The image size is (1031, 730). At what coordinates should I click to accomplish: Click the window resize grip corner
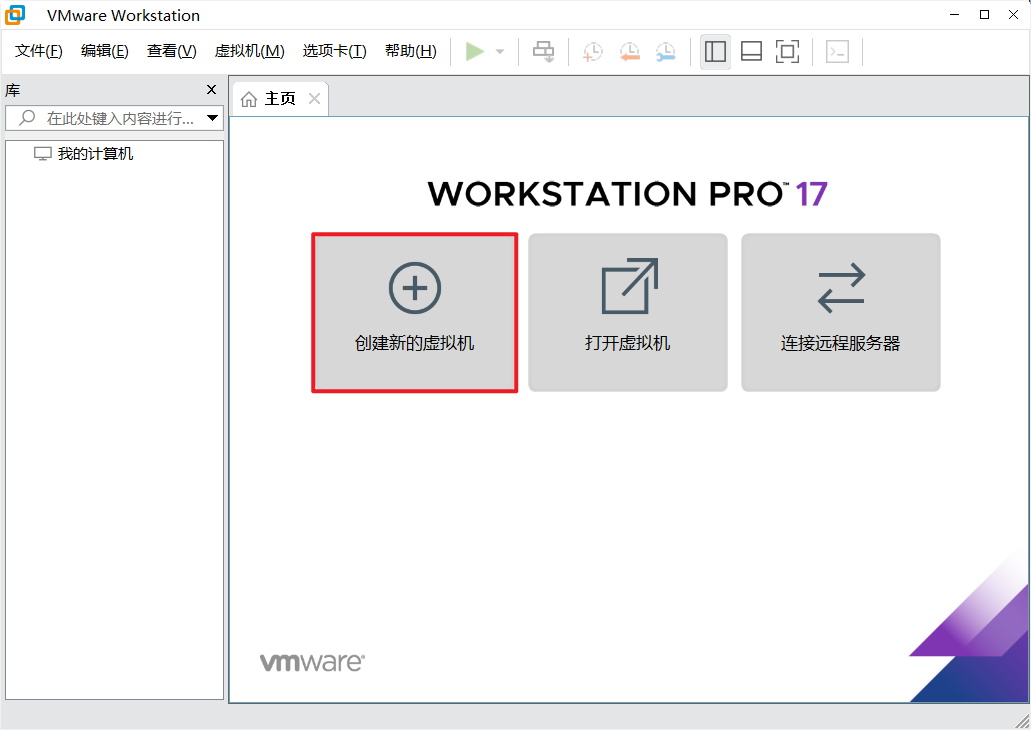(x=1022, y=721)
